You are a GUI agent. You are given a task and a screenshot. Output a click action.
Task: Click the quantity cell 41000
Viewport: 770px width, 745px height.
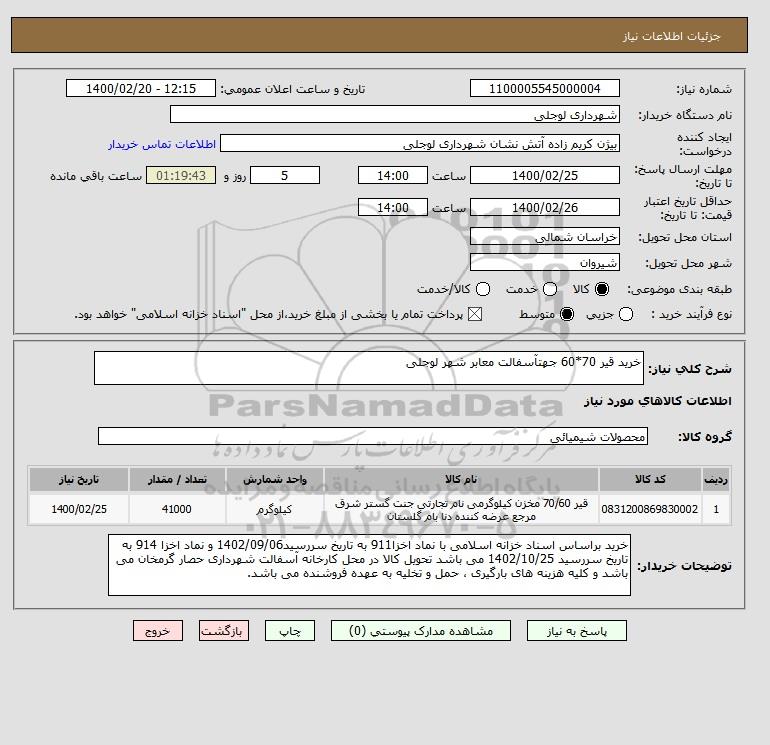(177, 509)
